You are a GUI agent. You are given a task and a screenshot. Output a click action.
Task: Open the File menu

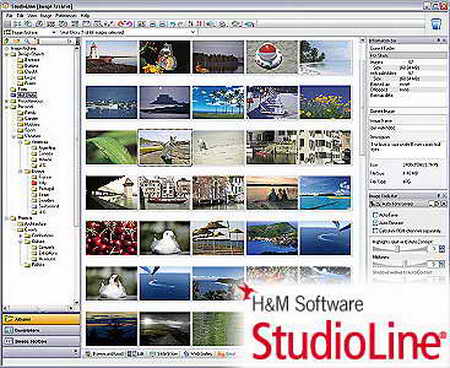coord(9,16)
